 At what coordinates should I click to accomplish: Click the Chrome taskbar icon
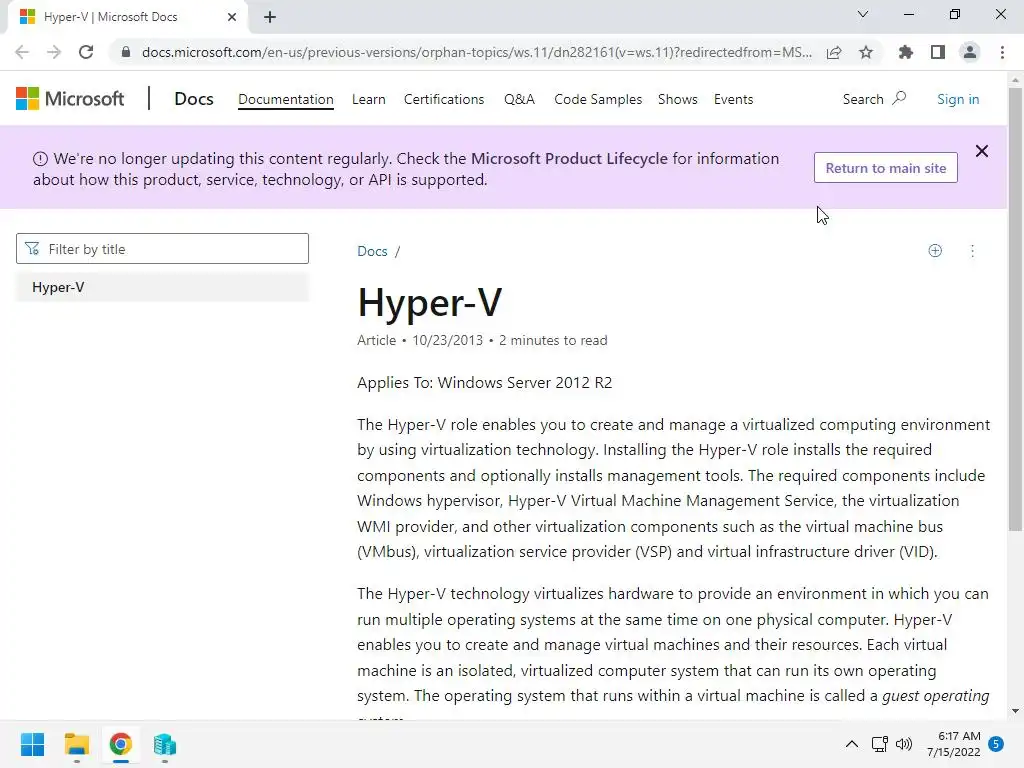(x=121, y=744)
